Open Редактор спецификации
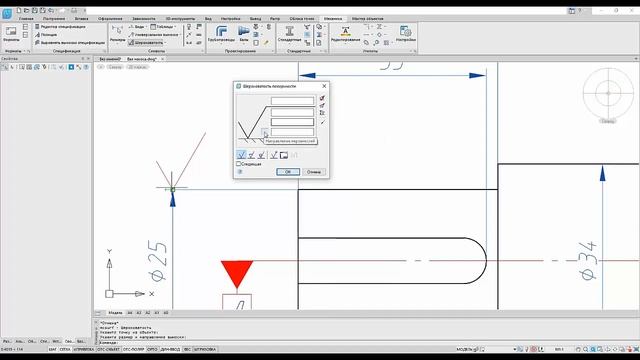640x360 pixels. point(60,27)
